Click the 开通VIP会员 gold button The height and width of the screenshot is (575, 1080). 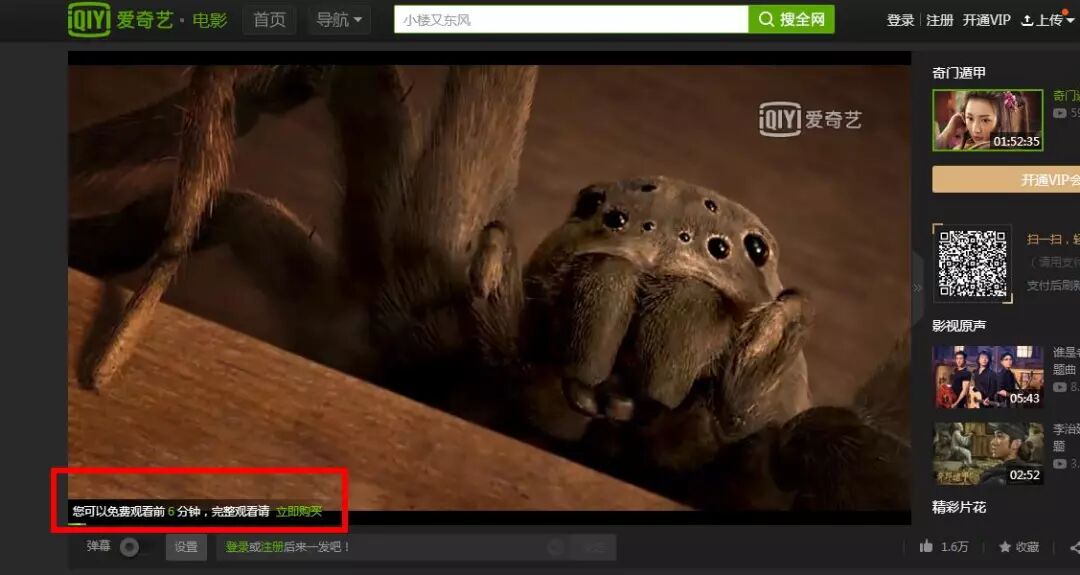click(x=1006, y=180)
